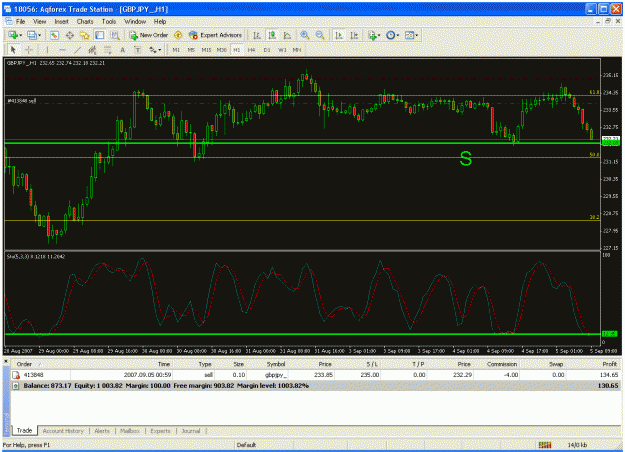Toggle chart auto scroll
The width and height of the screenshot is (625, 452).
(x=339, y=35)
